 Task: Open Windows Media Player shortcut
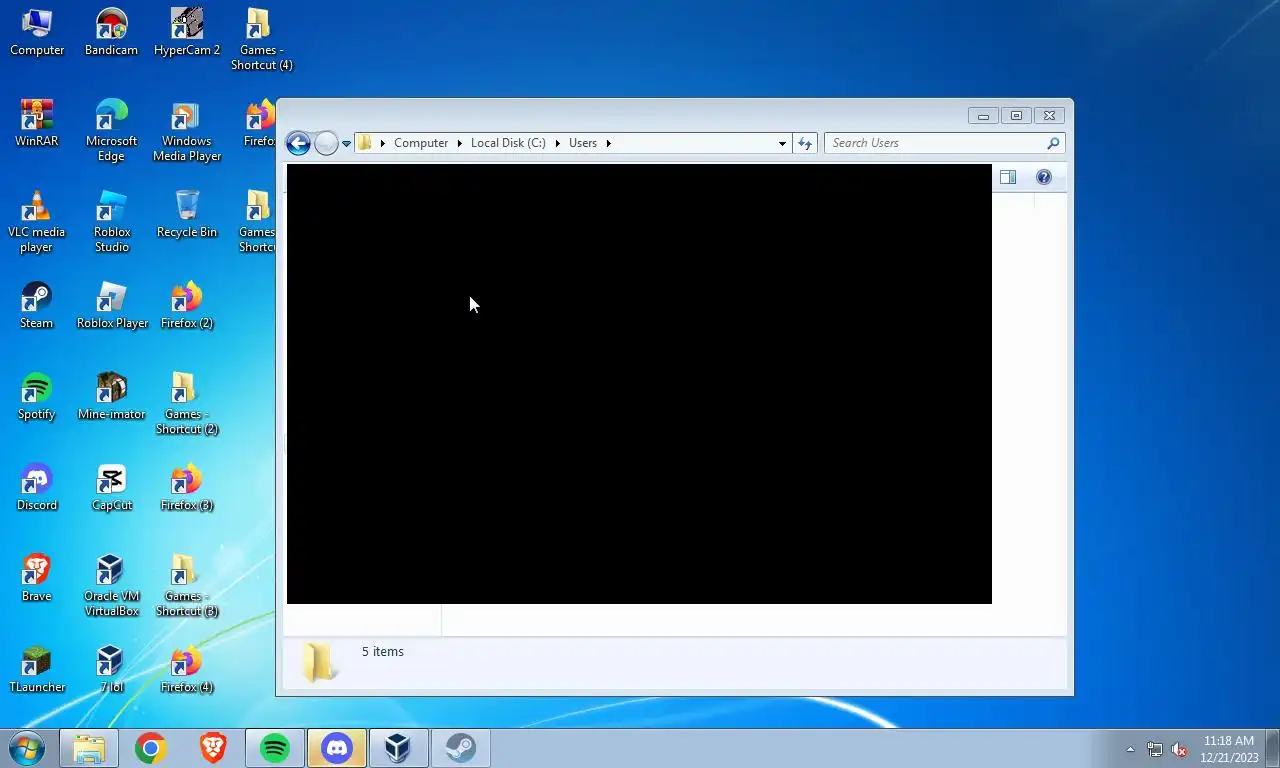pyautogui.click(x=187, y=130)
